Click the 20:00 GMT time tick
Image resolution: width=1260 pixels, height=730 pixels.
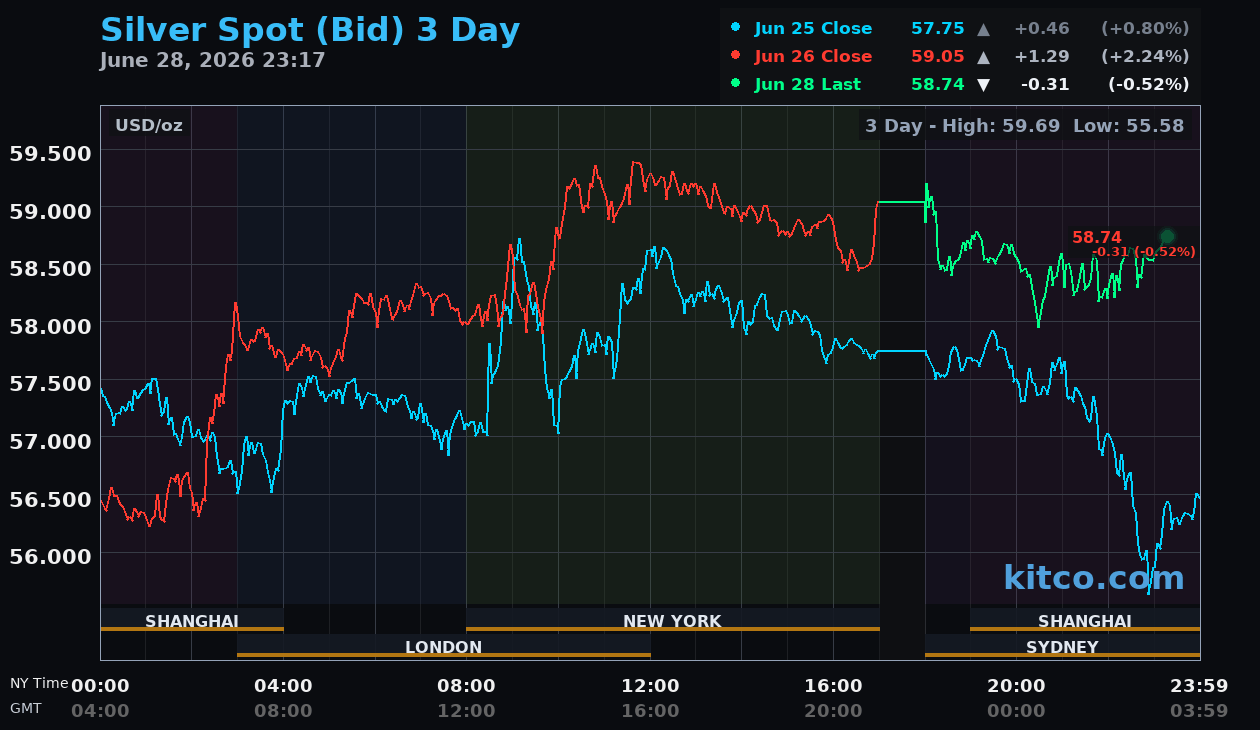point(833,711)
